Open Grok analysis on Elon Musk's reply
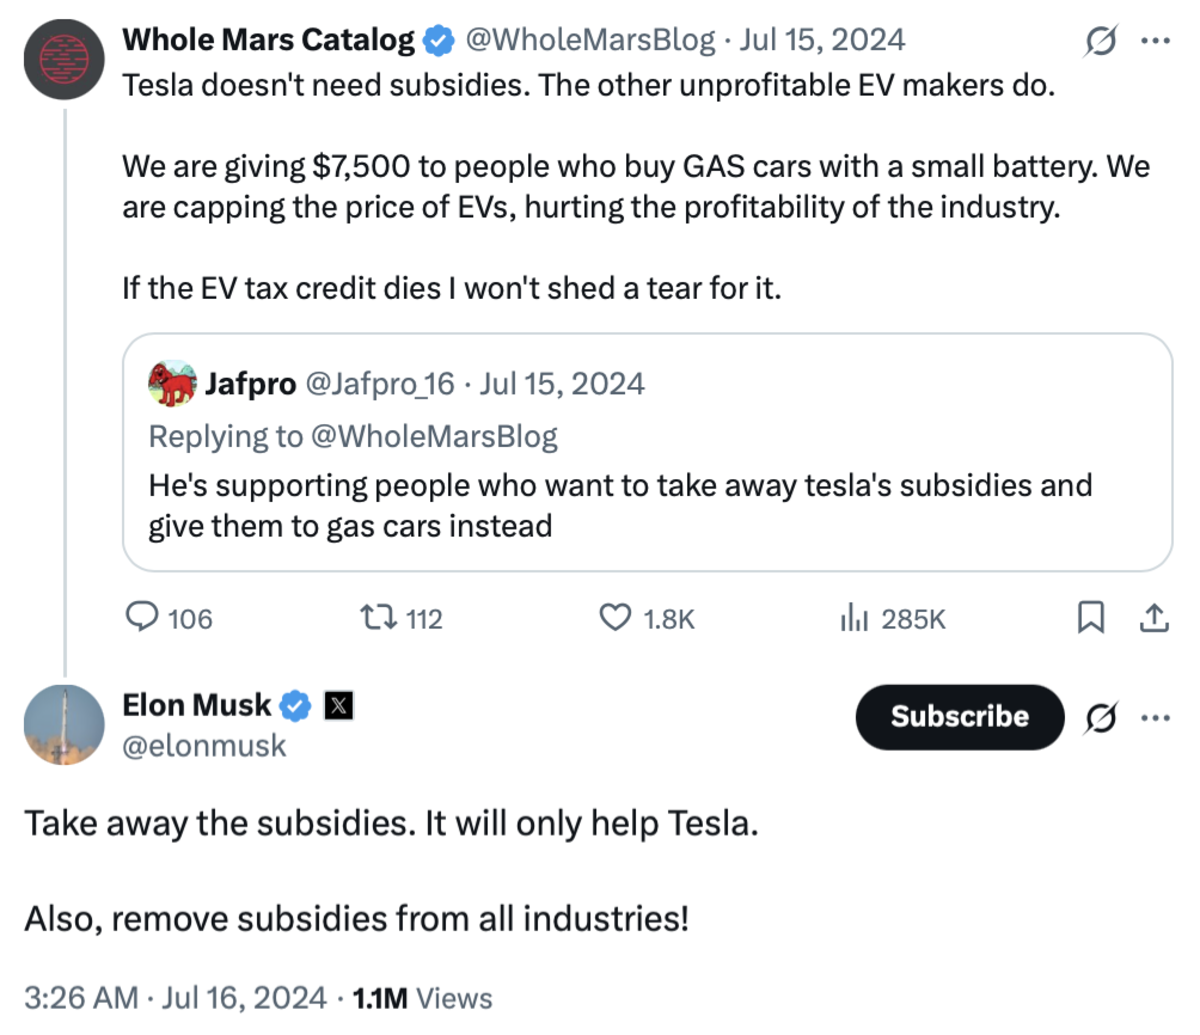Screen dimensions: 1200x1035 pos(1100,717)
